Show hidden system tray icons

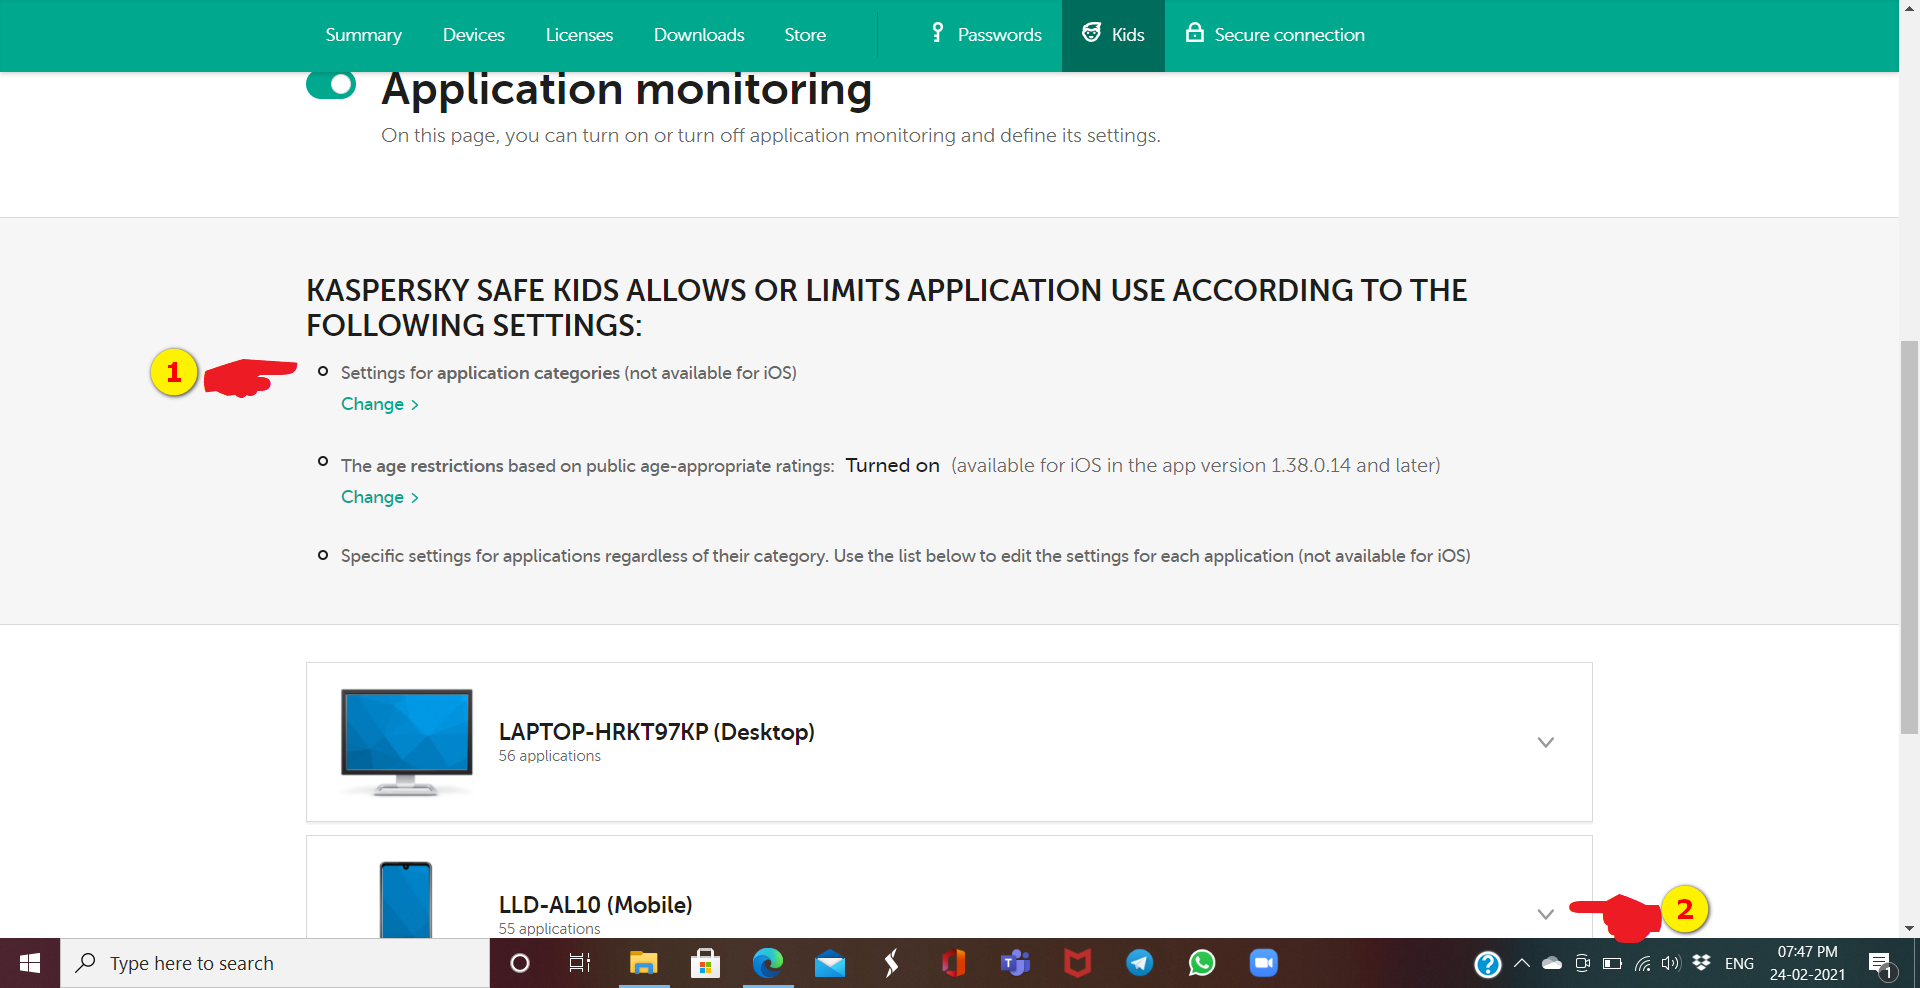pos(1521,963)
